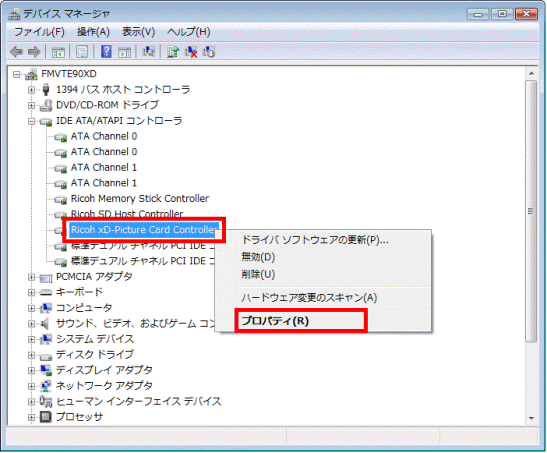Expand the サウンド、ビデオ、およびゲーム node

[31, 324]
